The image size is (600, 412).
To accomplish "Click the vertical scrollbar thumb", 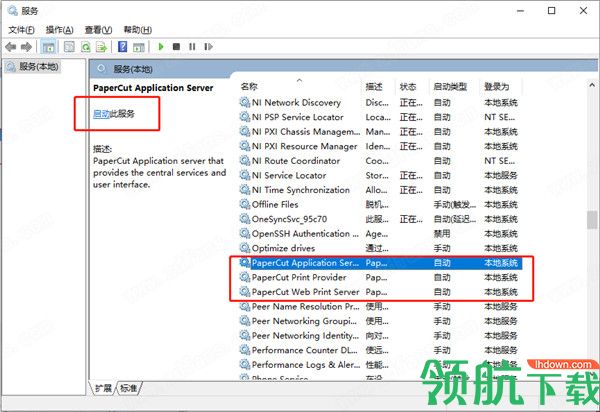I will tap(592, 220).
